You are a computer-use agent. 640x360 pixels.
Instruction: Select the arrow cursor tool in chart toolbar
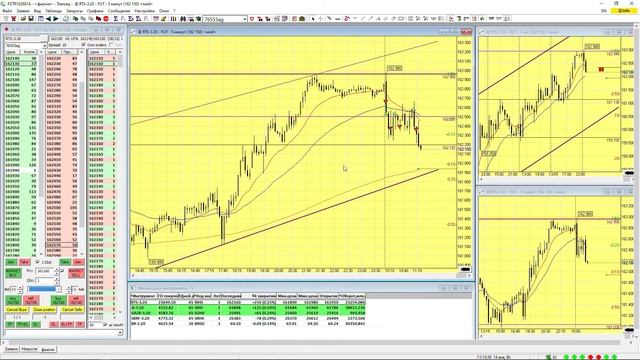(313, 19)
